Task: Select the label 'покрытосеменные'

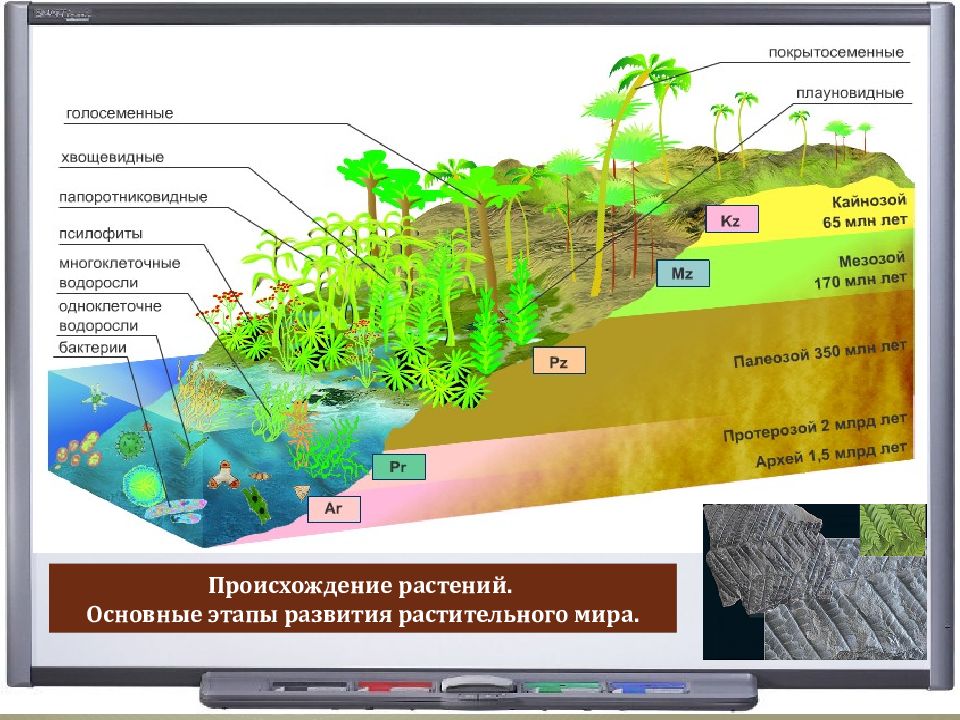Action: pyautogui.click(x=836, y=53)
